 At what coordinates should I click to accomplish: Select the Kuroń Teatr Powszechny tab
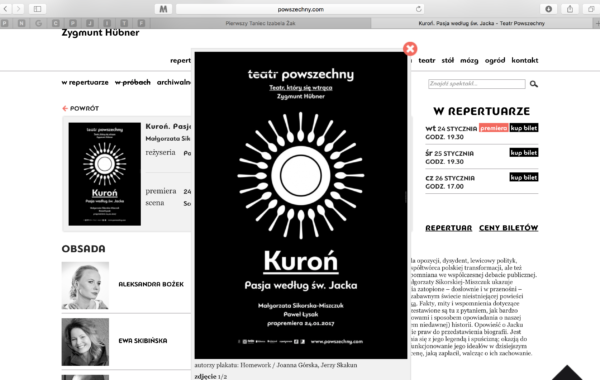coord(481,23)
